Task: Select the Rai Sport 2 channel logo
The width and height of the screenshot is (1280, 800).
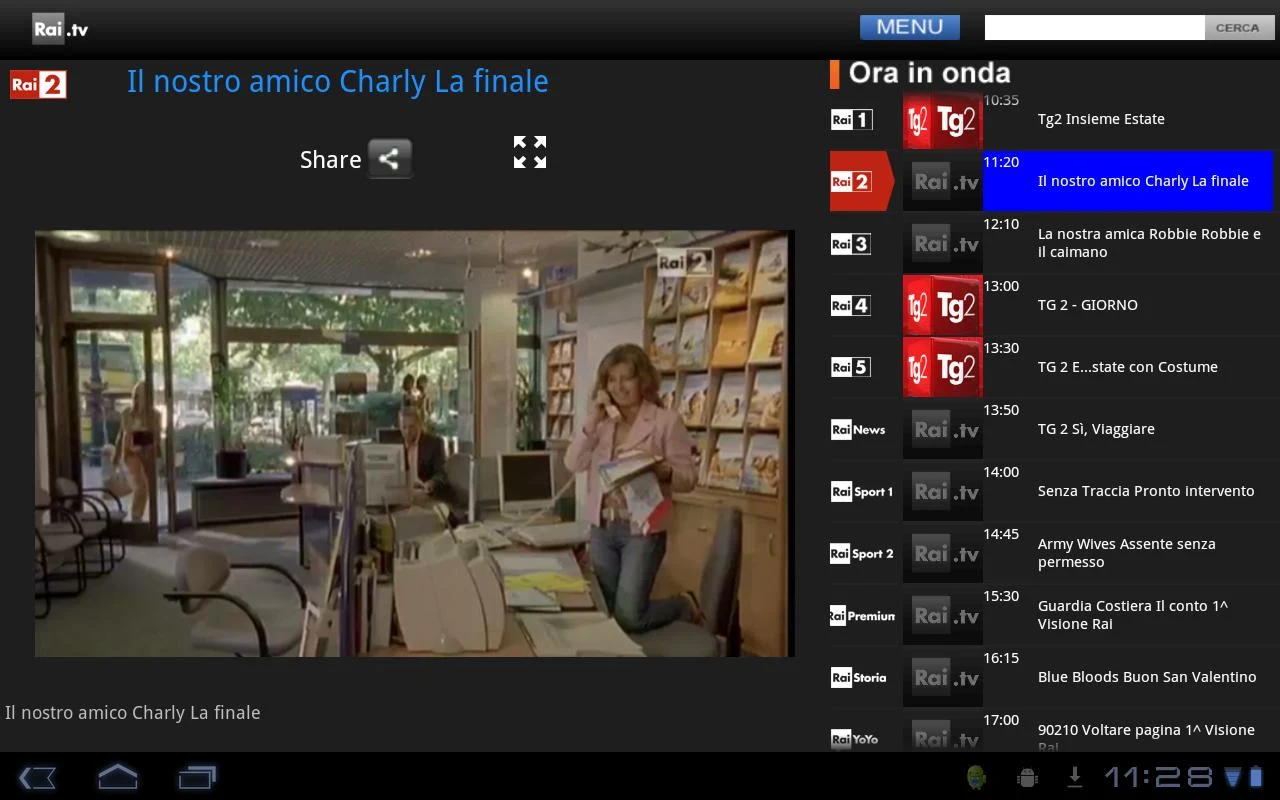Action: [x=862, y=553]
